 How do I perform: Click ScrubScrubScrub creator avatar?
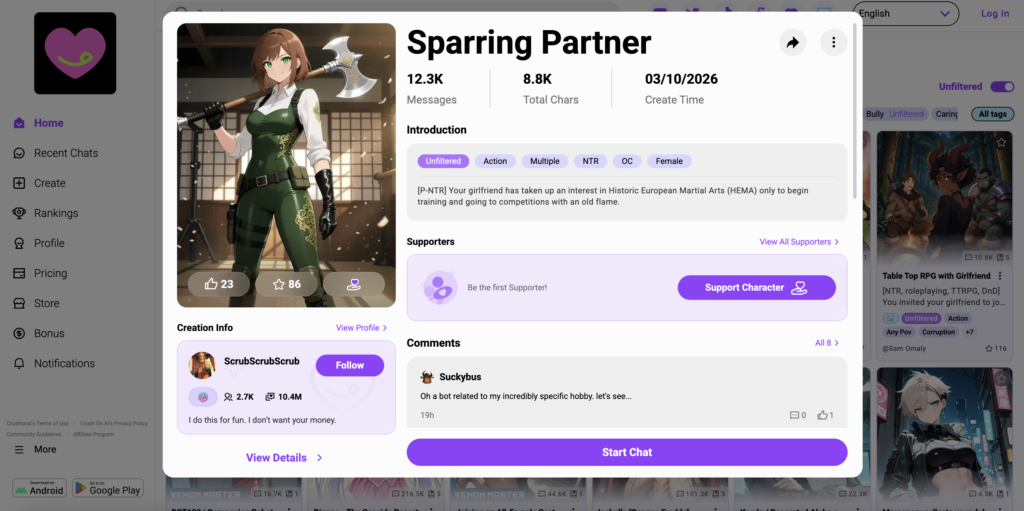[x=202, y=365]
